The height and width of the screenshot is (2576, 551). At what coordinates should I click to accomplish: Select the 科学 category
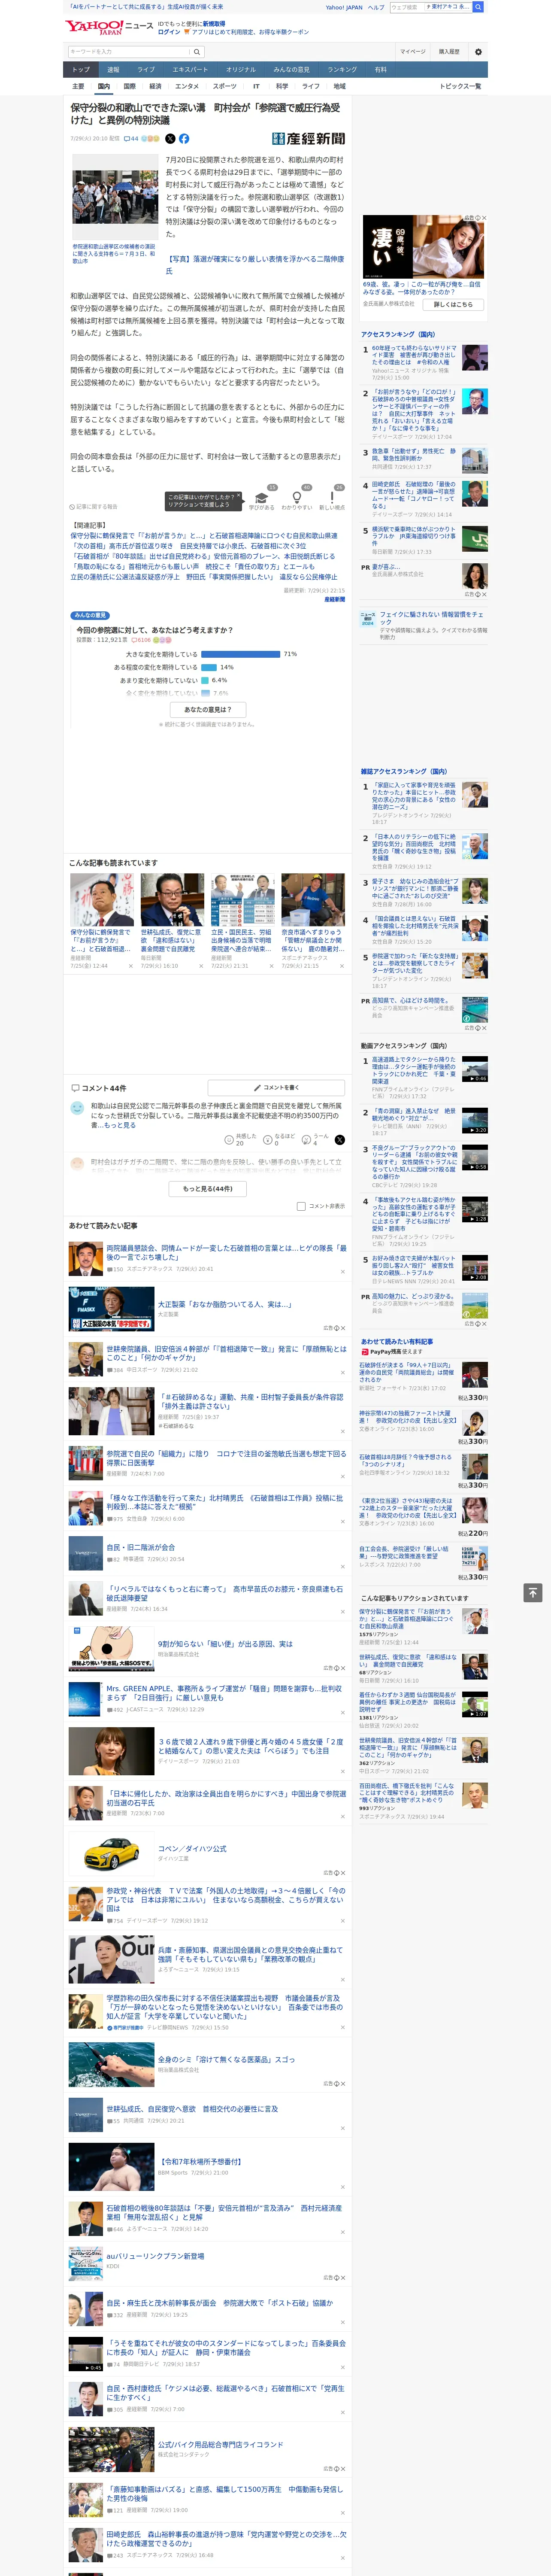[282, 86]
